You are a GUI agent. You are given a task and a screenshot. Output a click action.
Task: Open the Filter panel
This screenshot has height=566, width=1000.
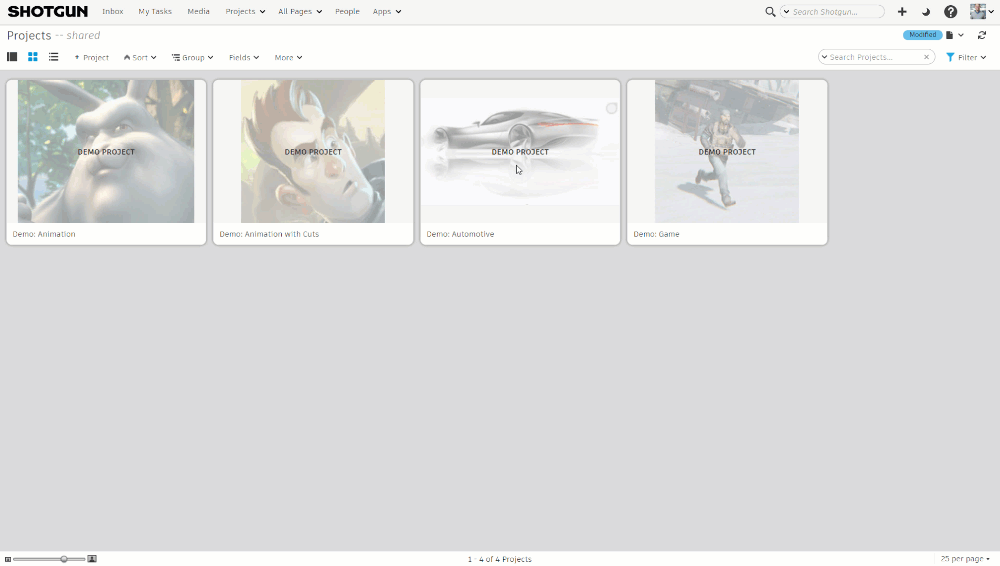pos(966,57)
